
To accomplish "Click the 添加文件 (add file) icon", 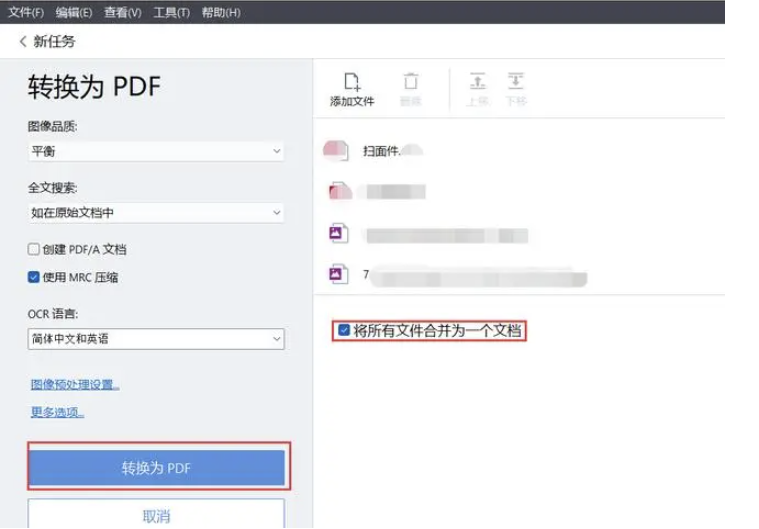I will [352, 83].
